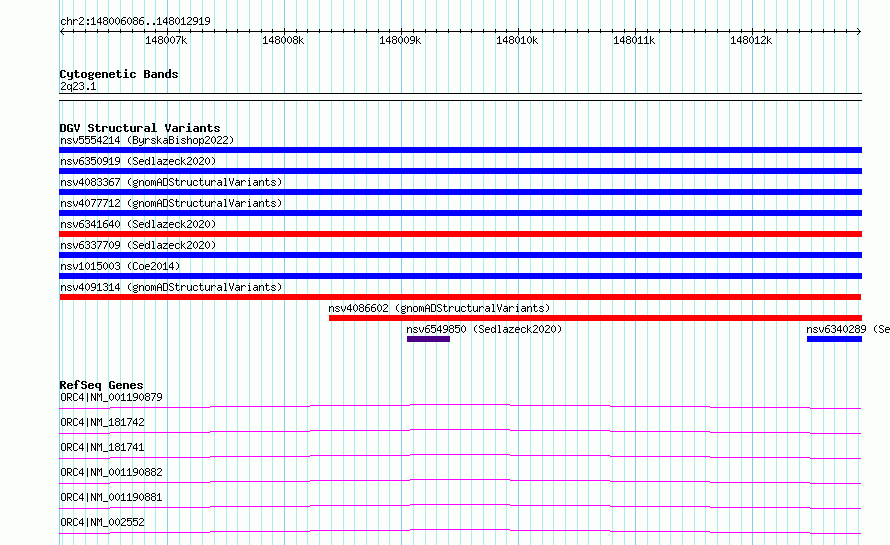Click the short purple bar under nsv6549850
This screenshot has height=545, width=890.
click(x=429, y=339)
